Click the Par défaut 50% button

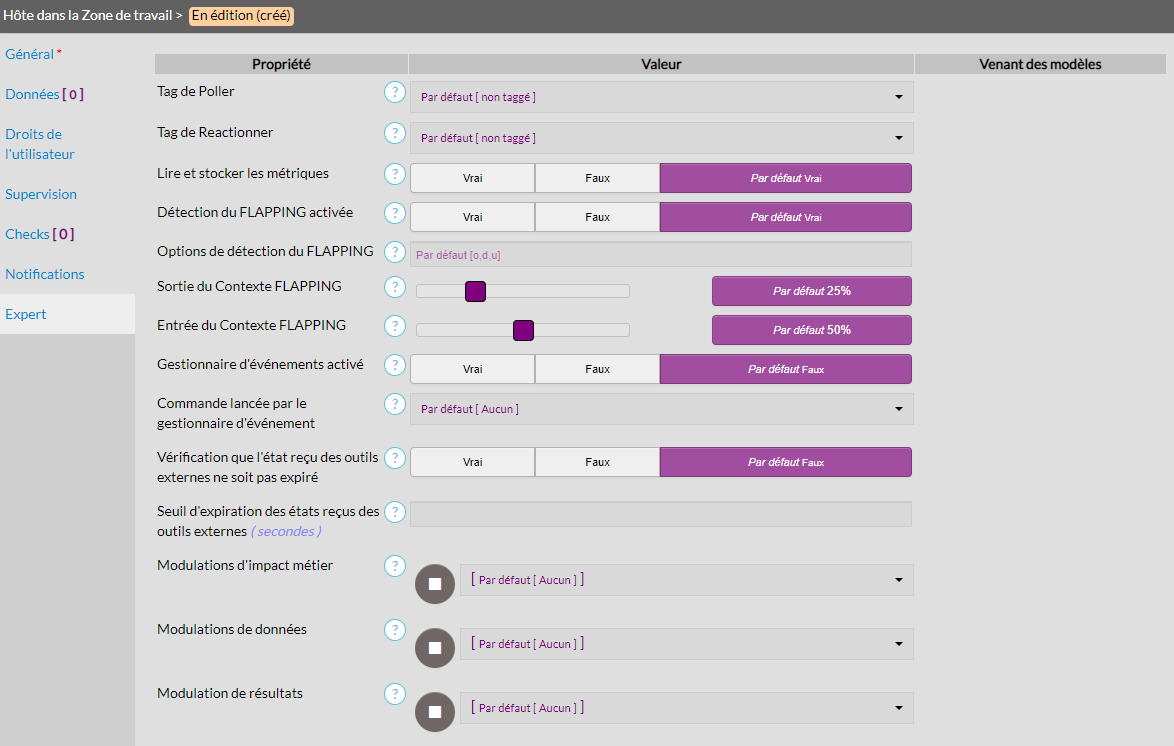(811, 330)
